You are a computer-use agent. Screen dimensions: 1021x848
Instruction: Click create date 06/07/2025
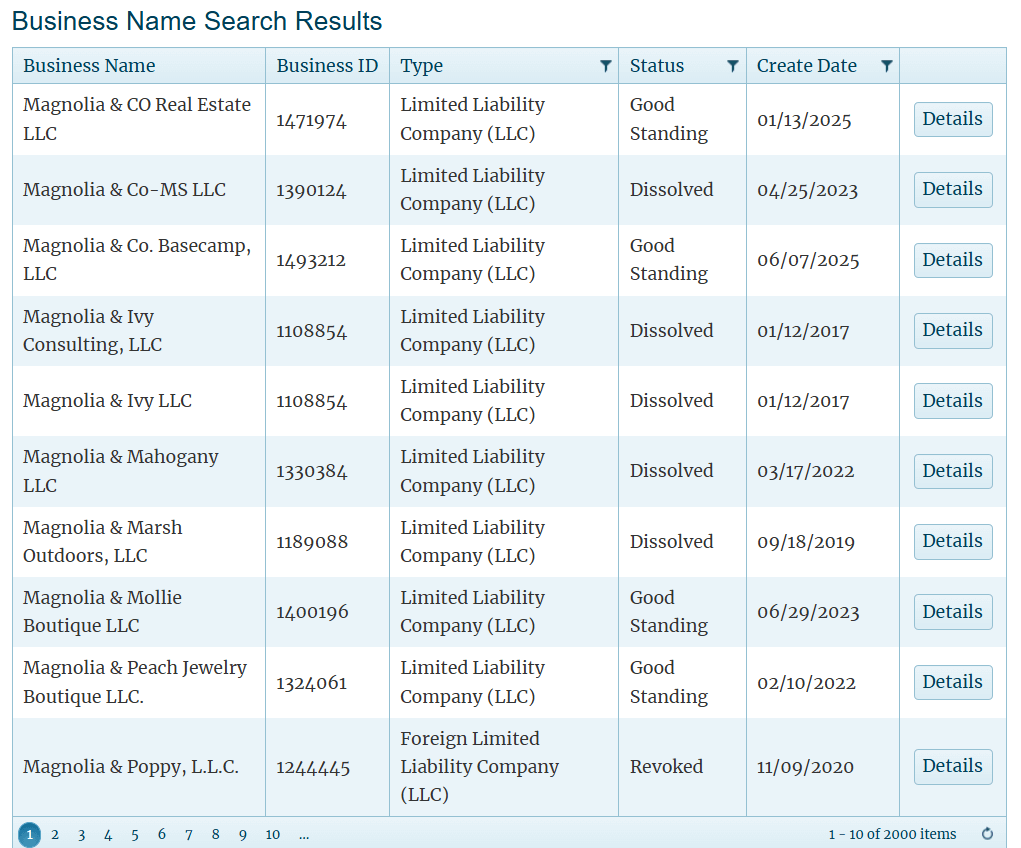click(808, 261)
